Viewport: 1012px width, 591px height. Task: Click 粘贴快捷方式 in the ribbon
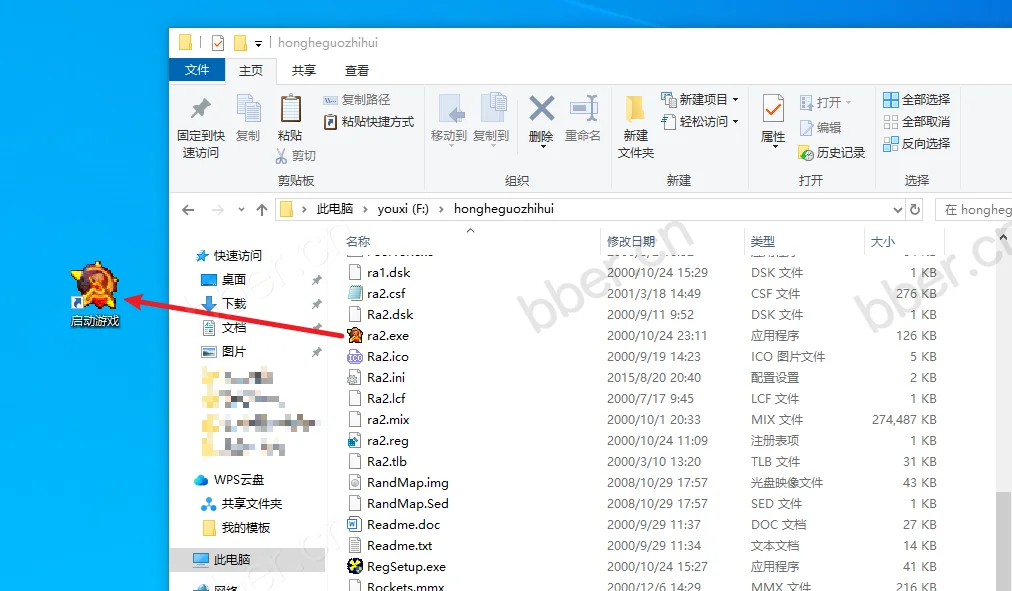click(x=369, y=122)
